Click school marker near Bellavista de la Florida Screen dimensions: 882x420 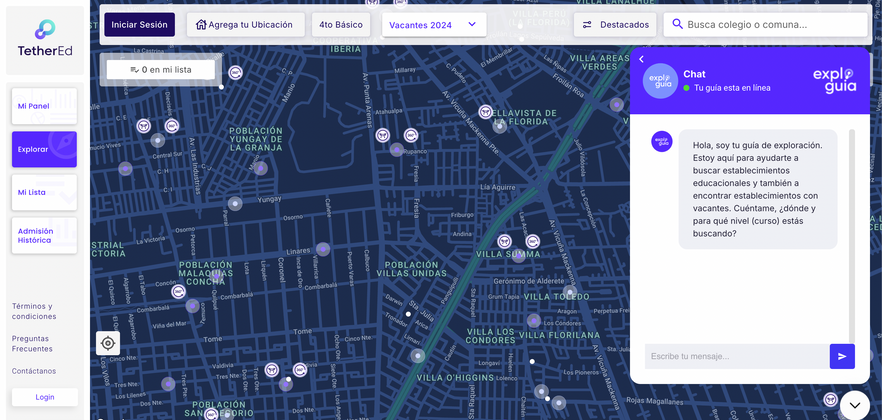[485, 112]
